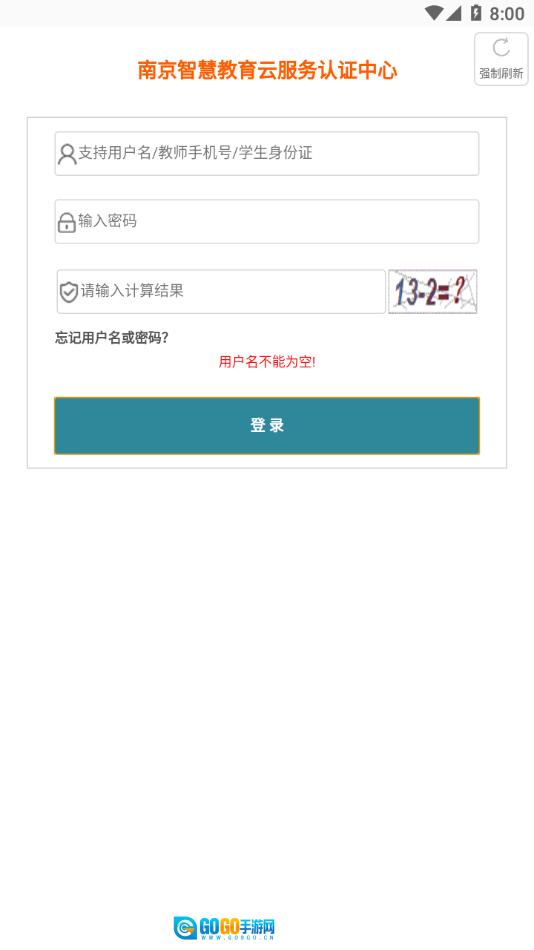The image size is (534, 950).
Task: Tap the Wi-Fi icon in the status bar
Action: coord(434,13)
